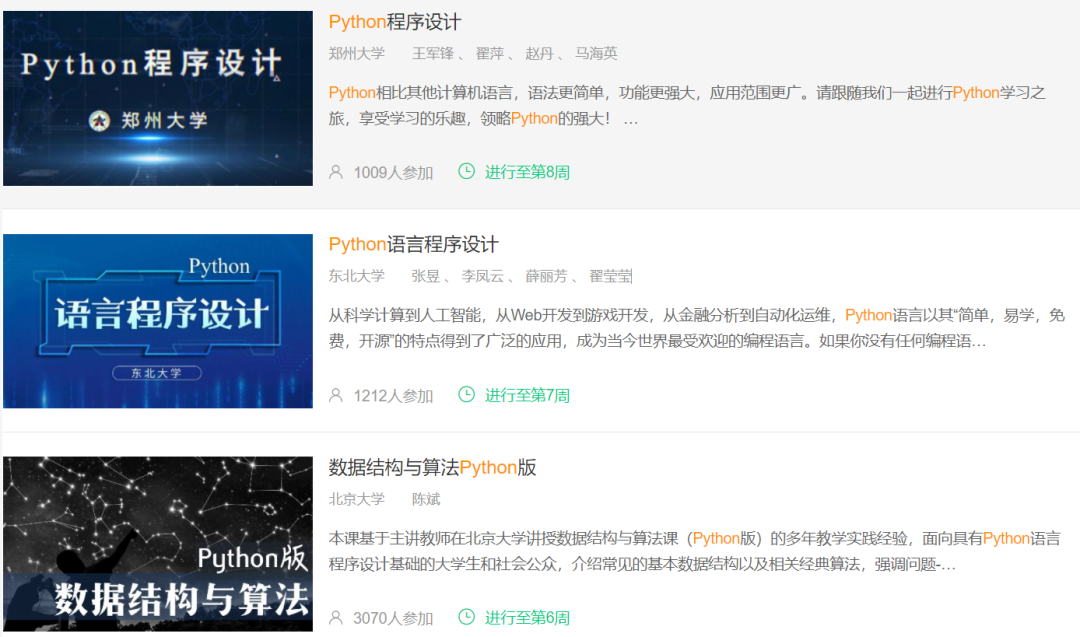Click instructor name 薛丽芳
The image size is (1080, 637).
(x=546, y=276)
